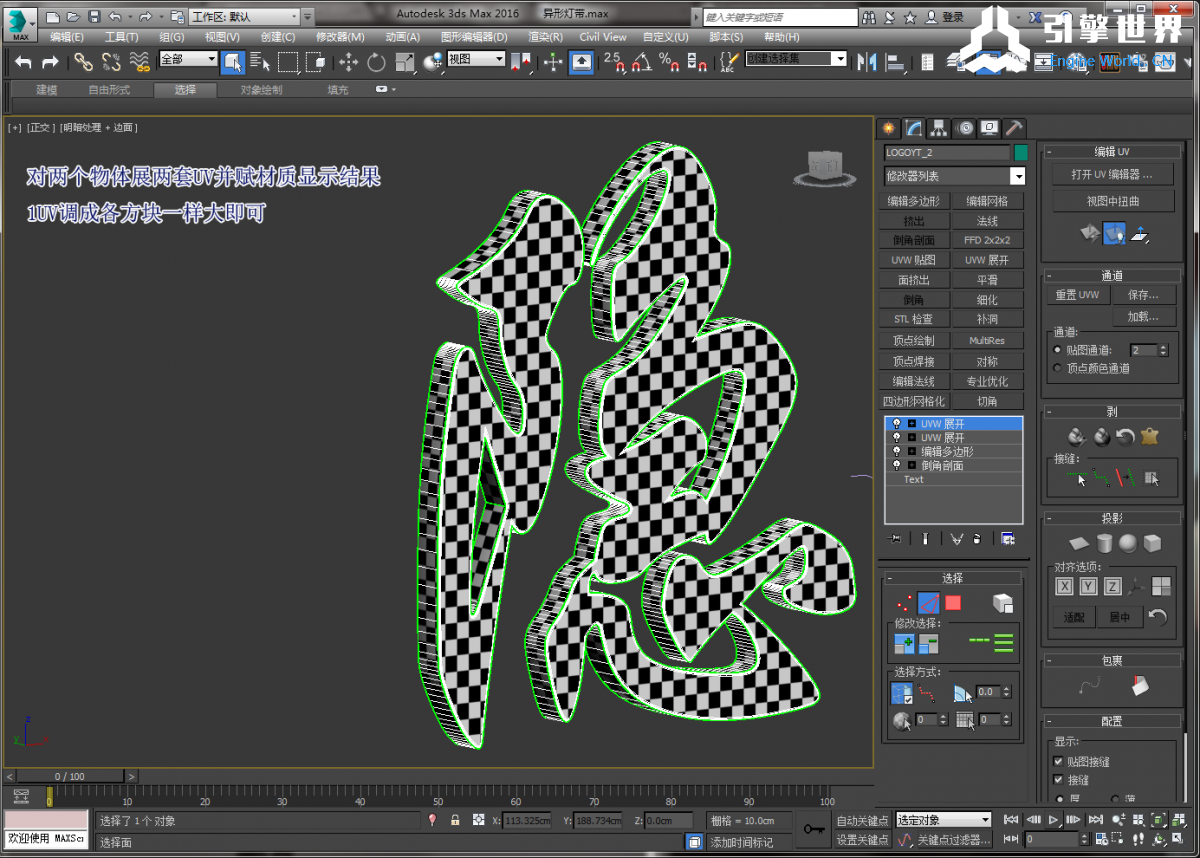Choose the Rectangular Selection Region tool
The height and width of the screenshot is (858, 1200).
[x=288, y=62]
